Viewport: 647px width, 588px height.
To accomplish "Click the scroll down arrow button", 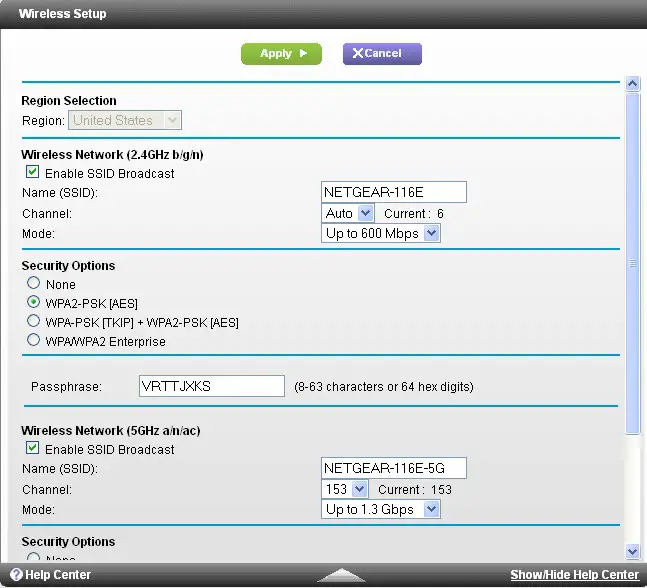I will [x=632, y=551].
